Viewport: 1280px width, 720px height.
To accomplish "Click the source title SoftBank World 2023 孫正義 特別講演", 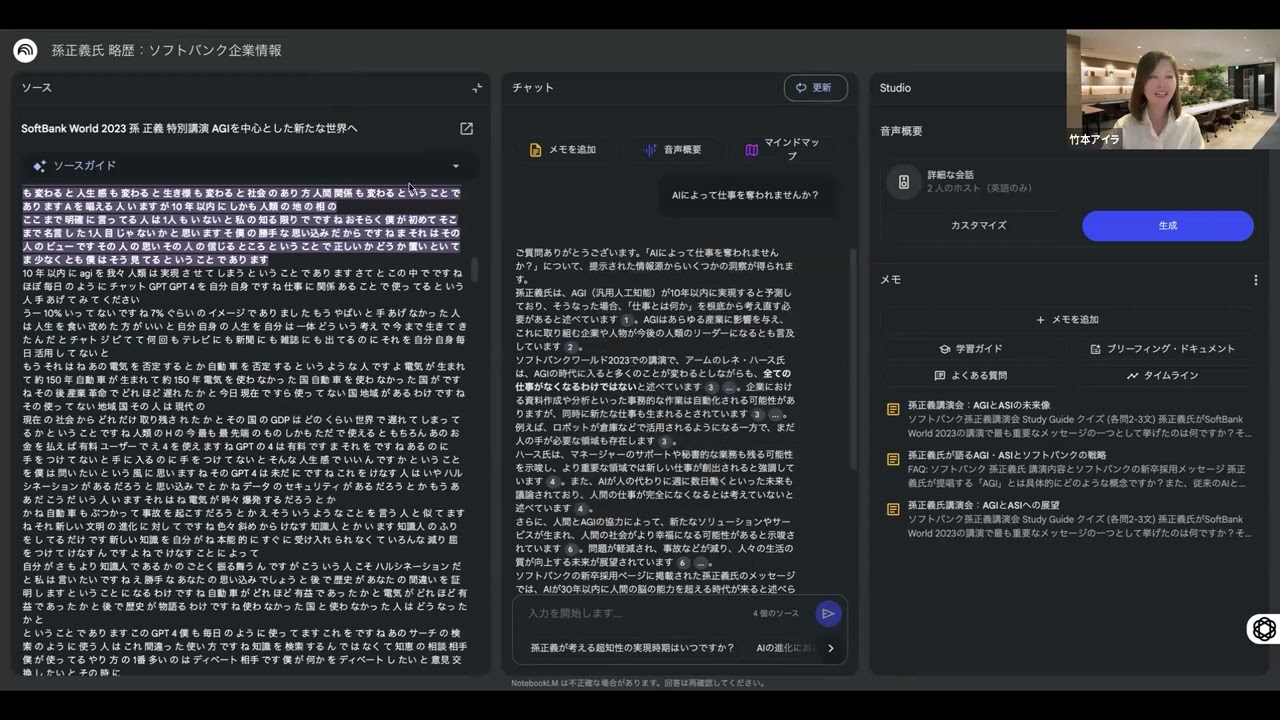I will (189, 128).
